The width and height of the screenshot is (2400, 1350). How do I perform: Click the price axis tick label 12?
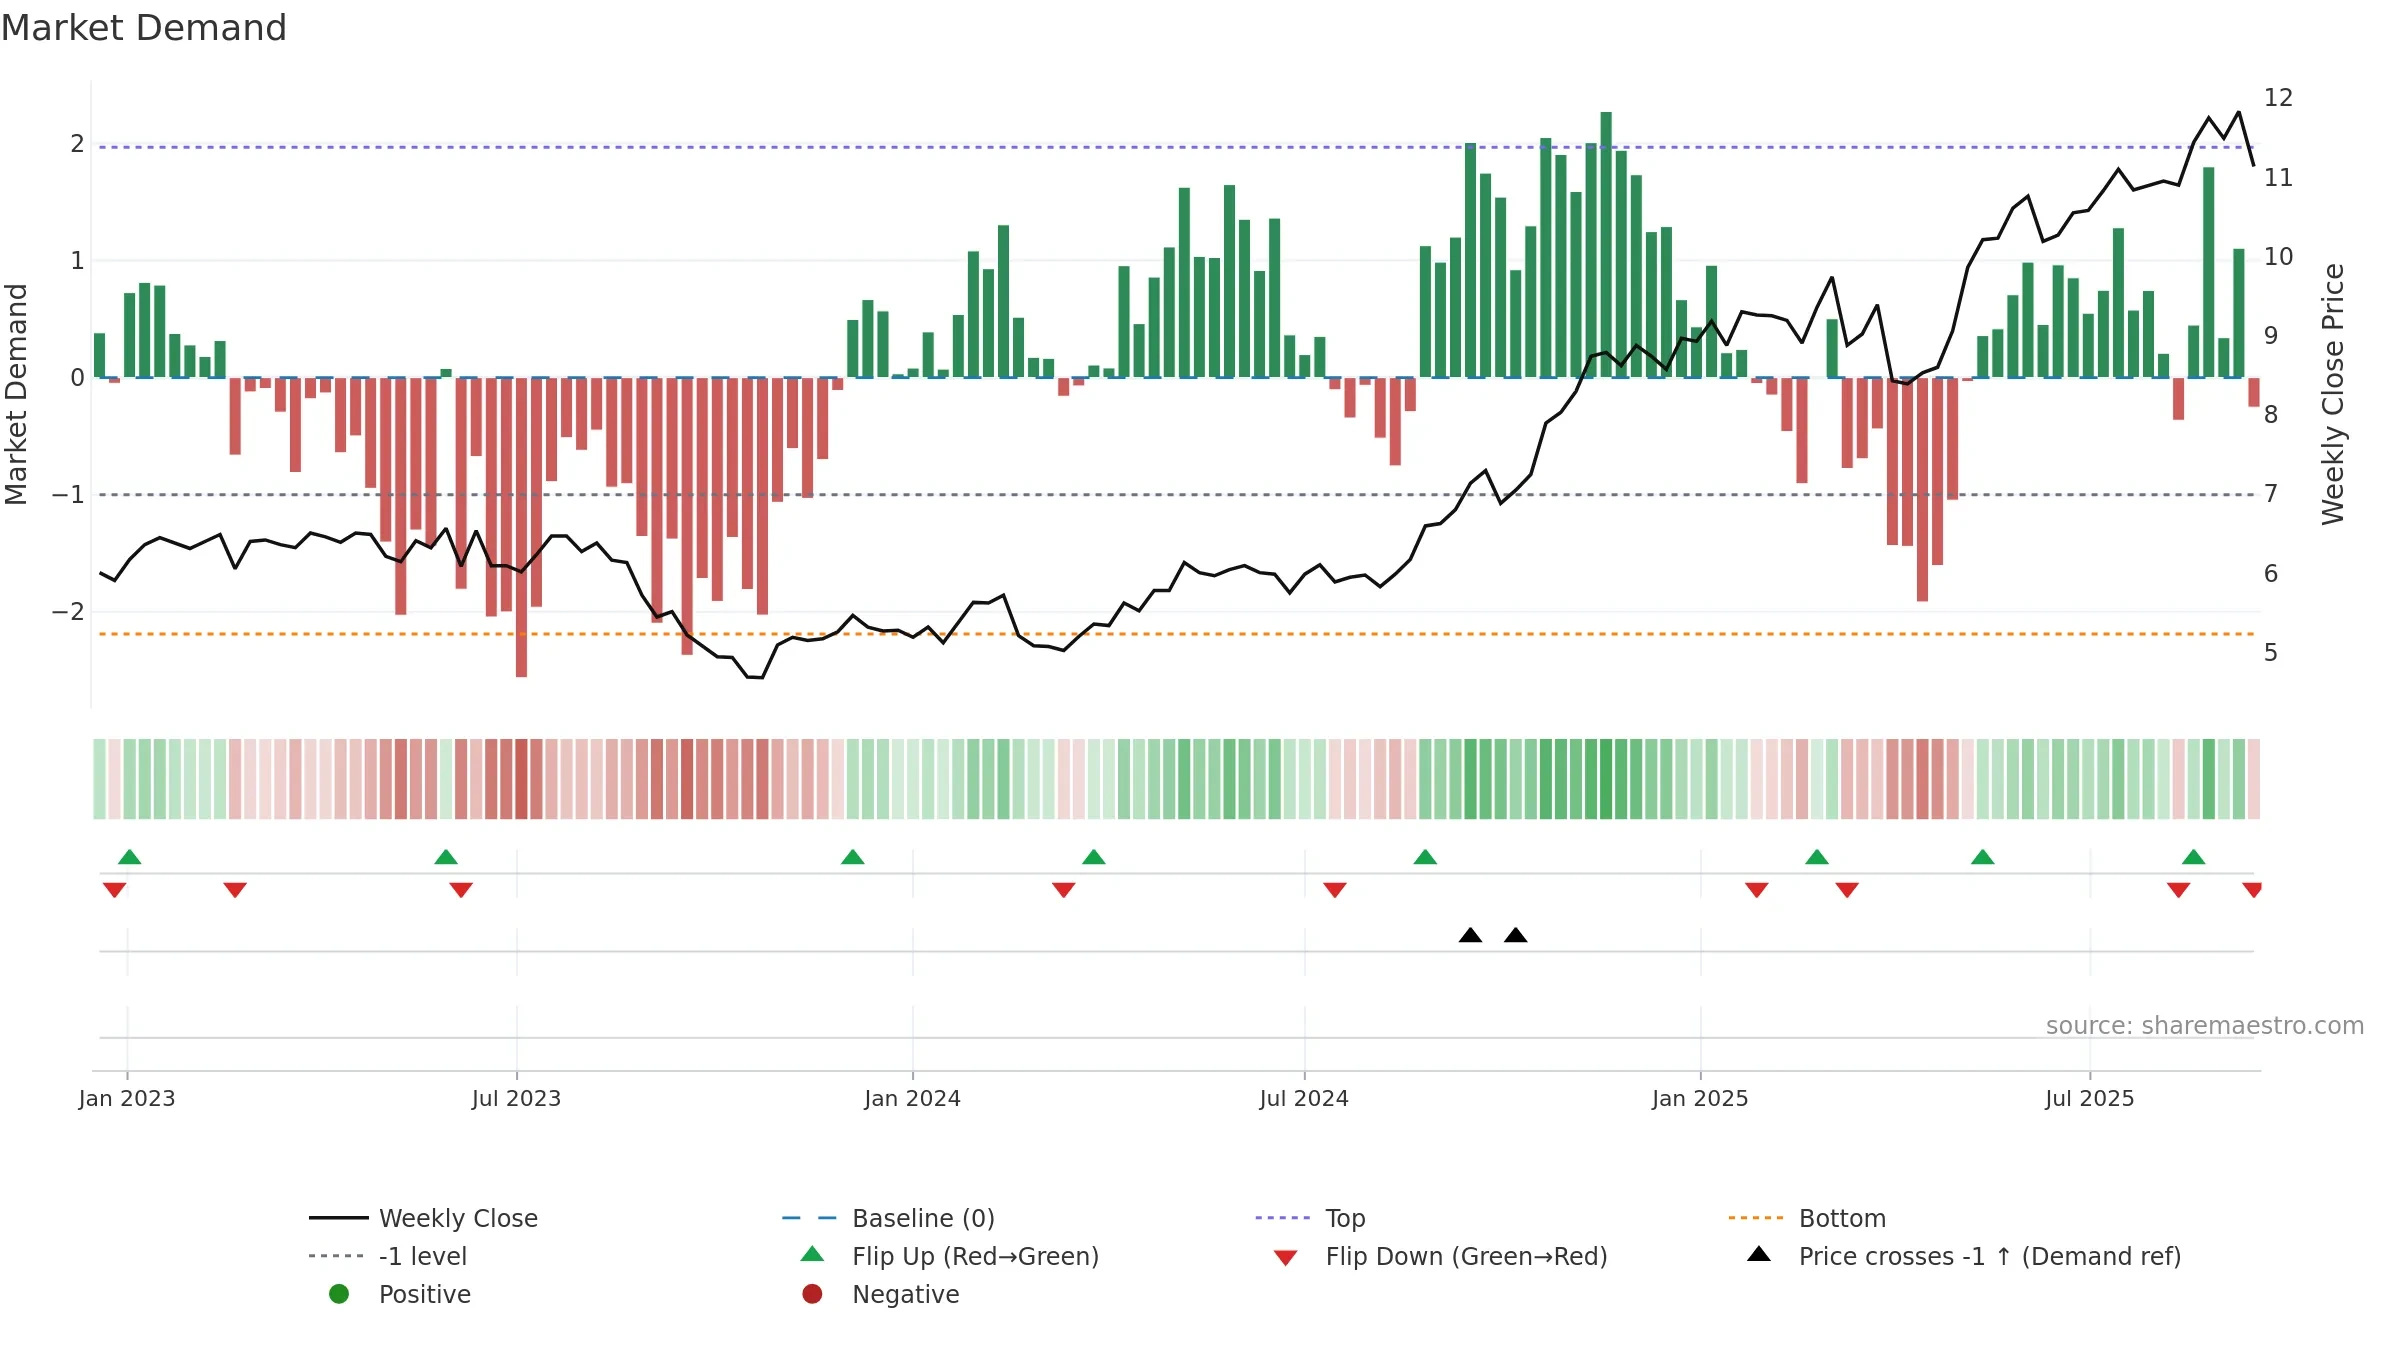[x=2279, y=98]
